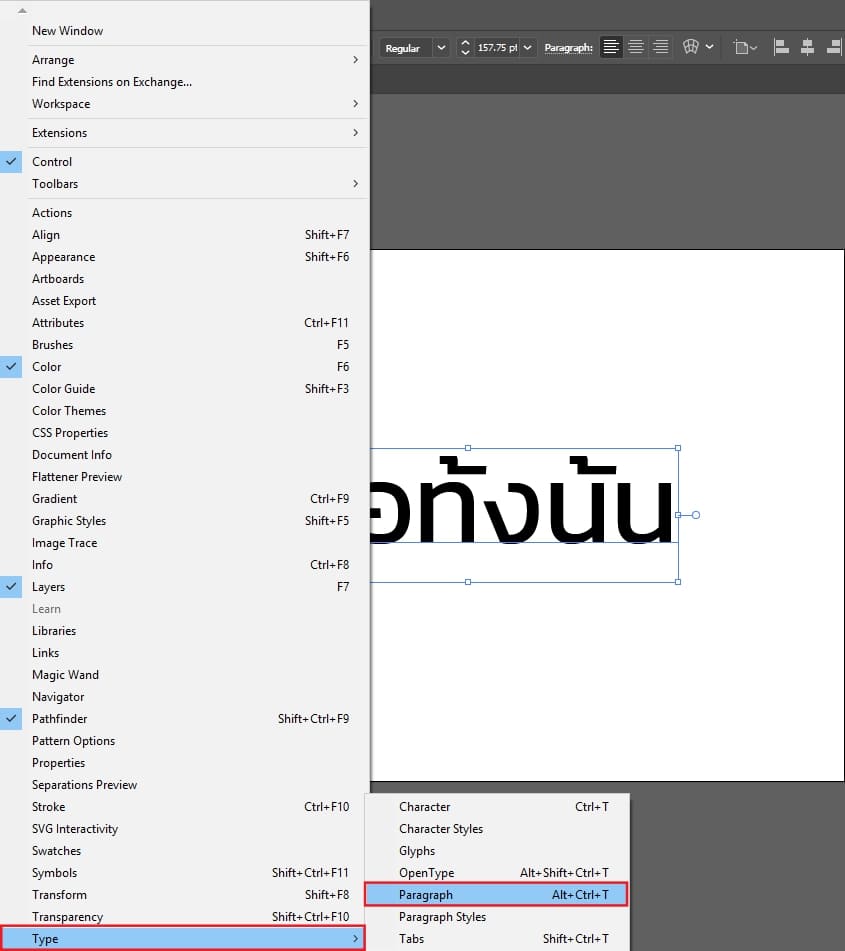
Task: Click the scroll-up arrow atop Window menu
Action: [22, 10]
